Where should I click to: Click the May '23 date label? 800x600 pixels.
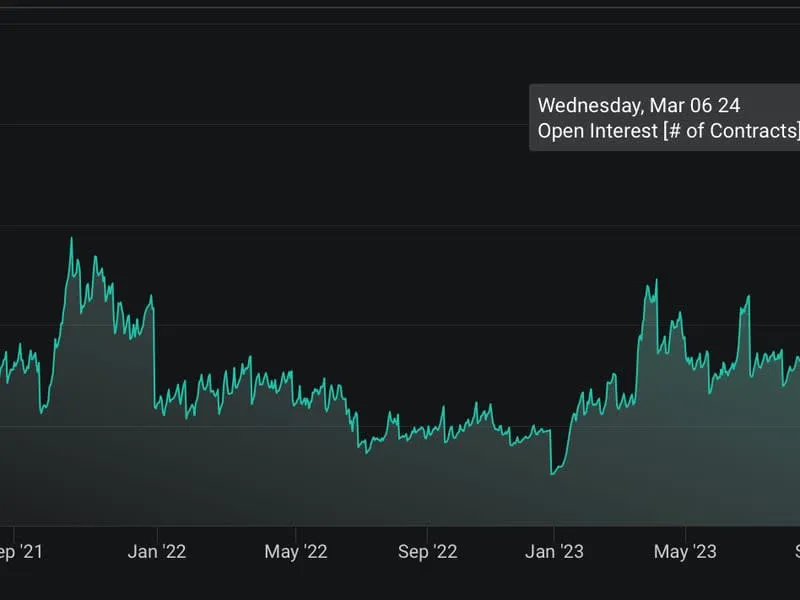[x=685, y=552]
